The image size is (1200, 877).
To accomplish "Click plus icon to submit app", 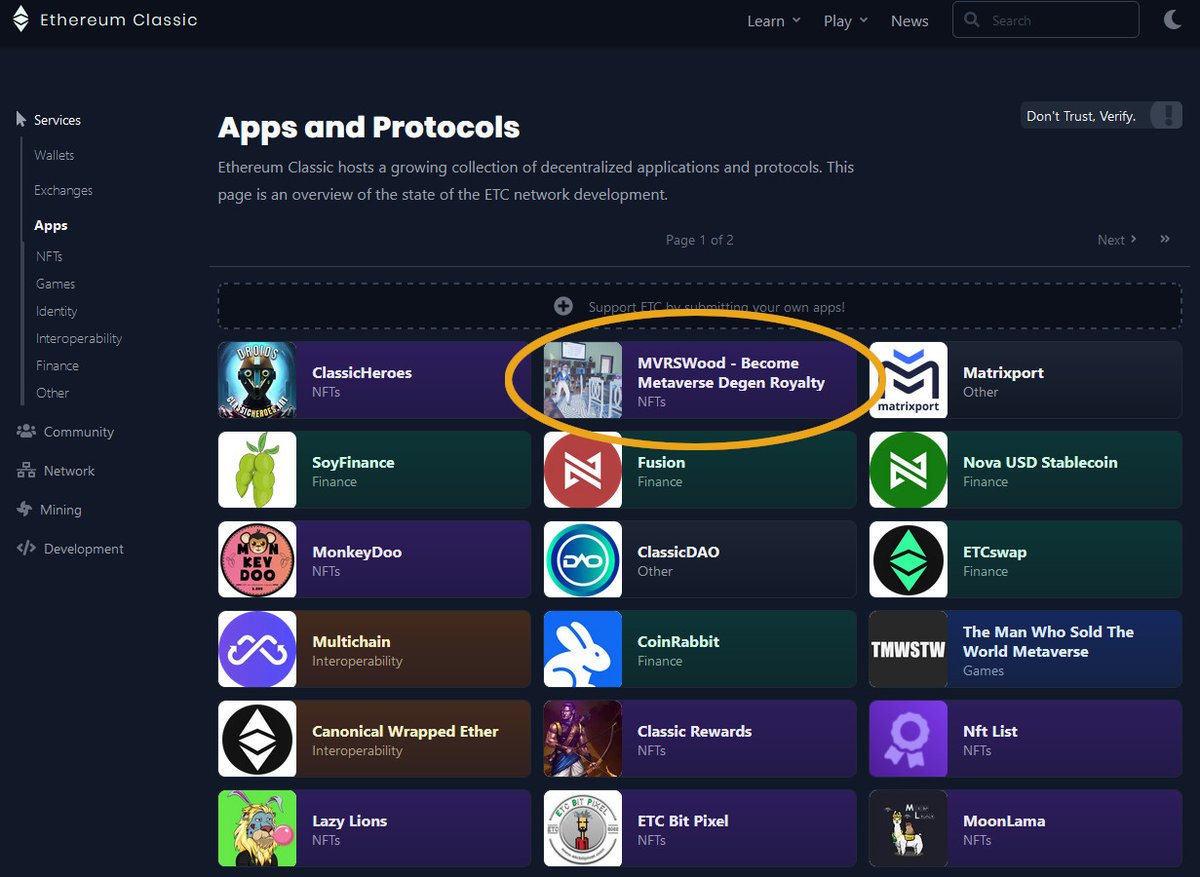I will tap(563, 307).
